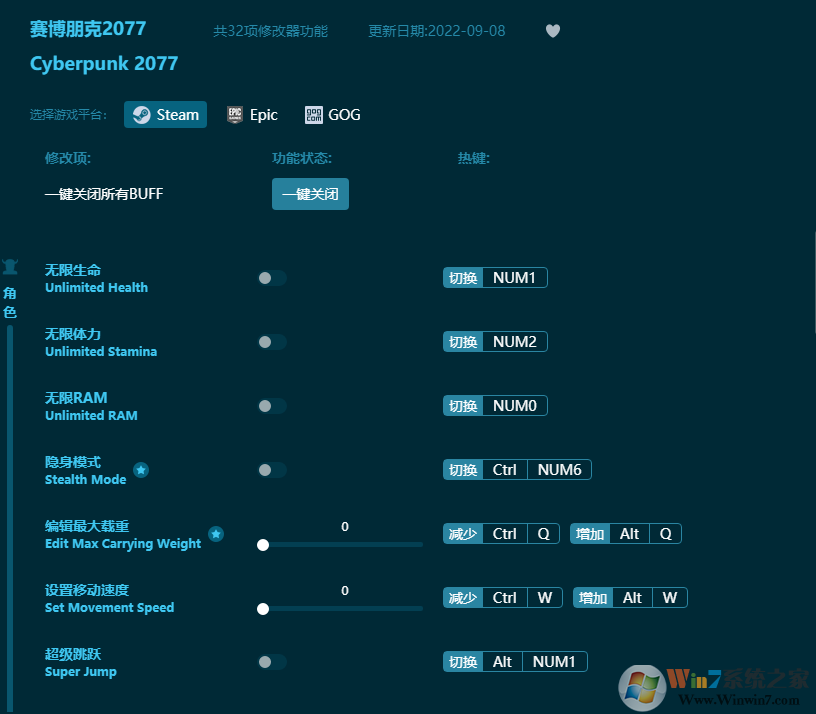Image resolution: width=816 pixels, height=714 pixels.
Task: Toggle Unlimited Stamina on
Action: pos(271,342)
